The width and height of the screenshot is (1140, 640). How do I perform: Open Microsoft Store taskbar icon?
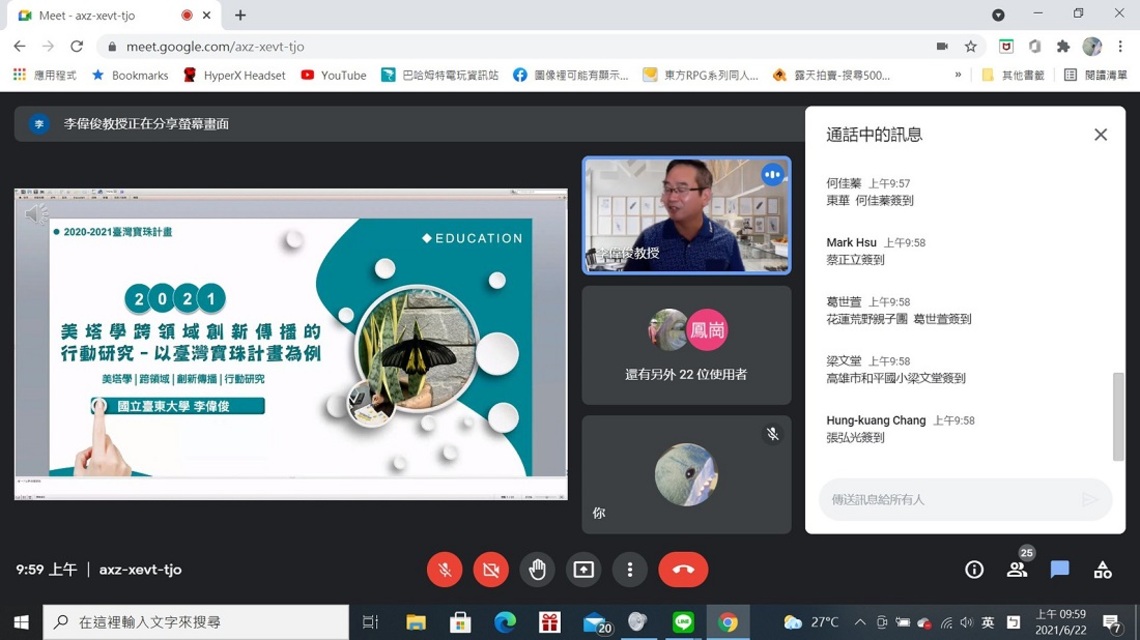[x=460, y=623]
